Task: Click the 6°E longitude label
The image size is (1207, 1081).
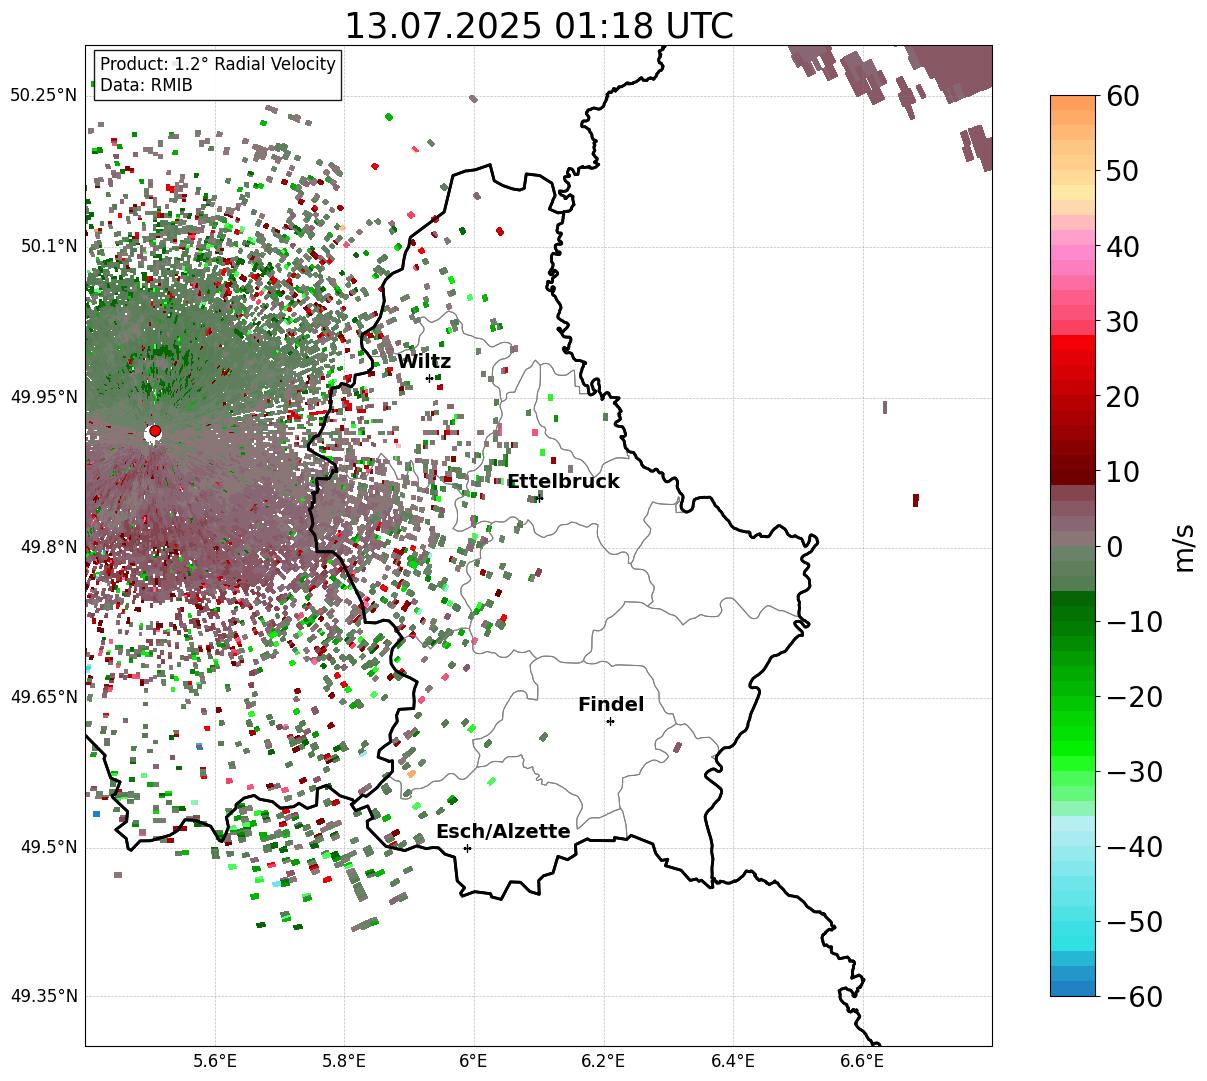Action: 473,1060
